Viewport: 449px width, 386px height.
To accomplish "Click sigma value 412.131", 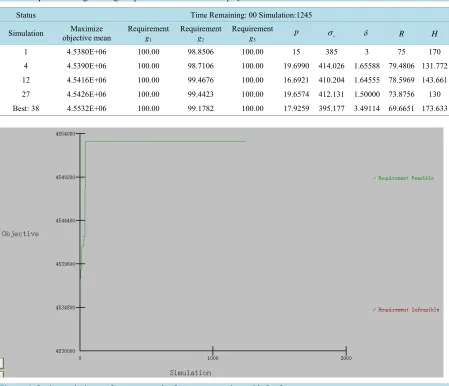I will pos(331,94).
